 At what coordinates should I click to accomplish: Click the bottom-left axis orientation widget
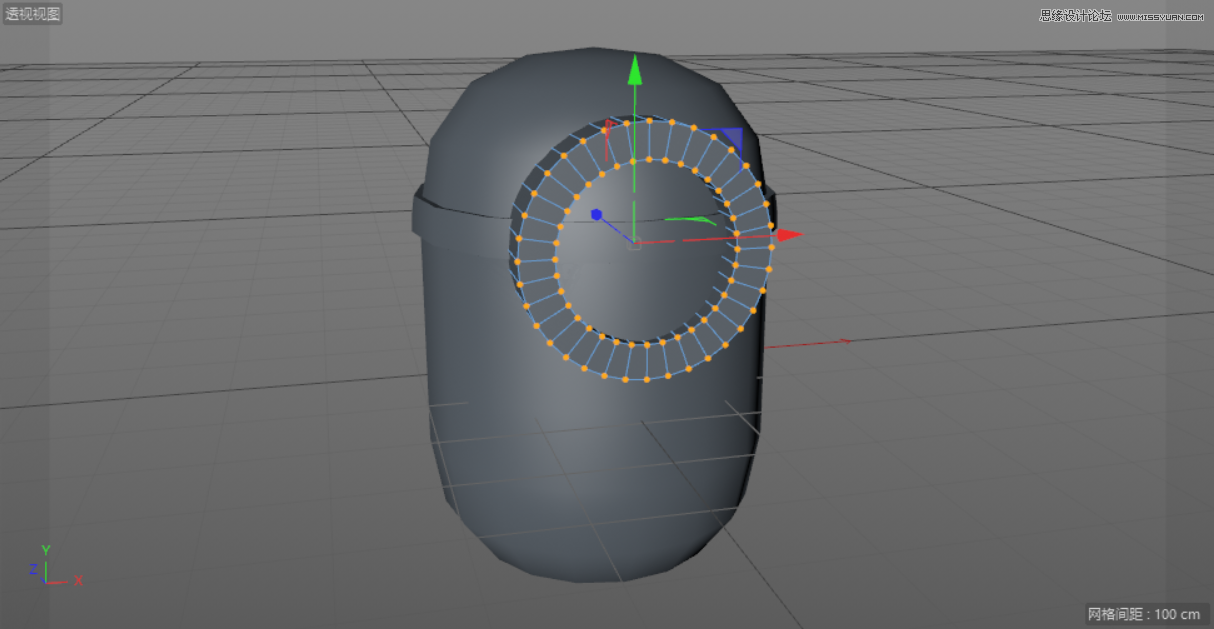(45, 580)
